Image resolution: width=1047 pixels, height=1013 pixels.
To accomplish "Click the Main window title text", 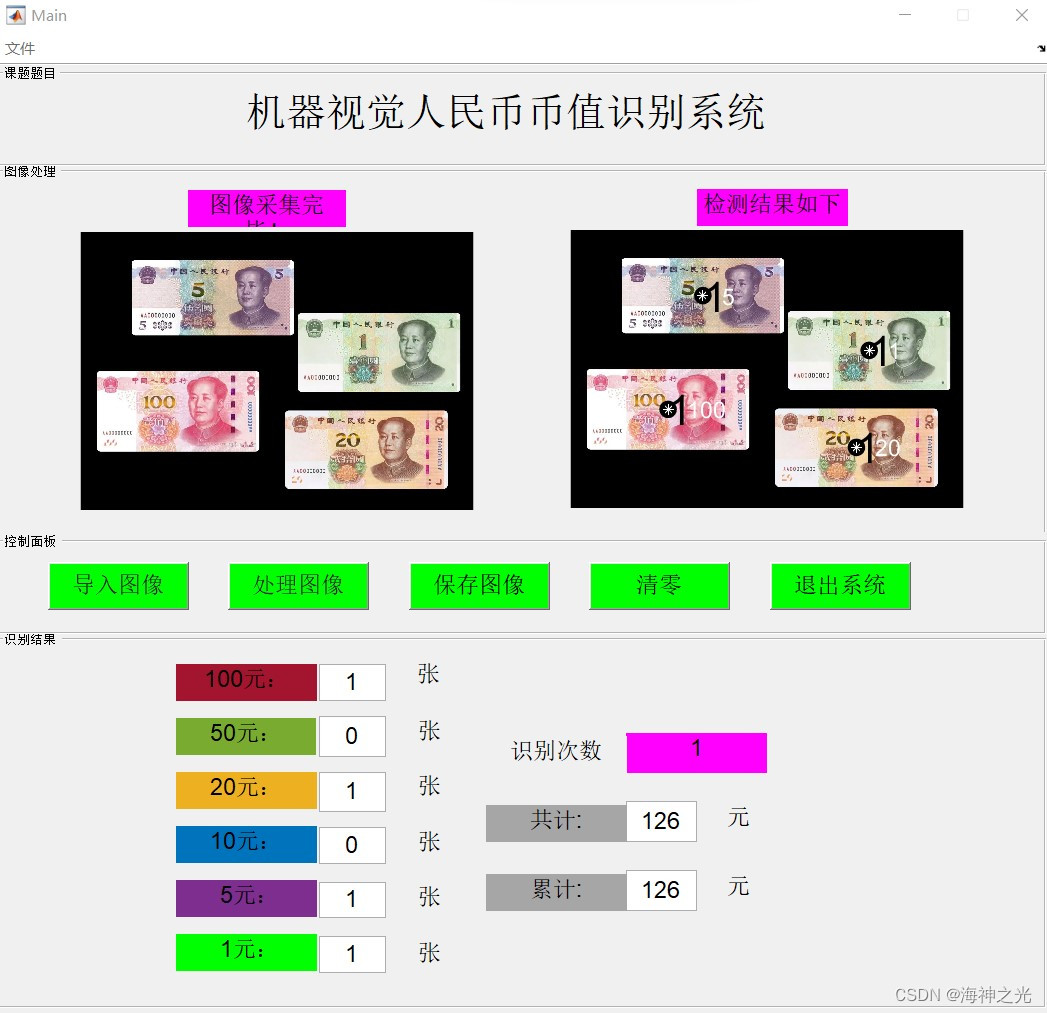I will [x=49, y=15].
